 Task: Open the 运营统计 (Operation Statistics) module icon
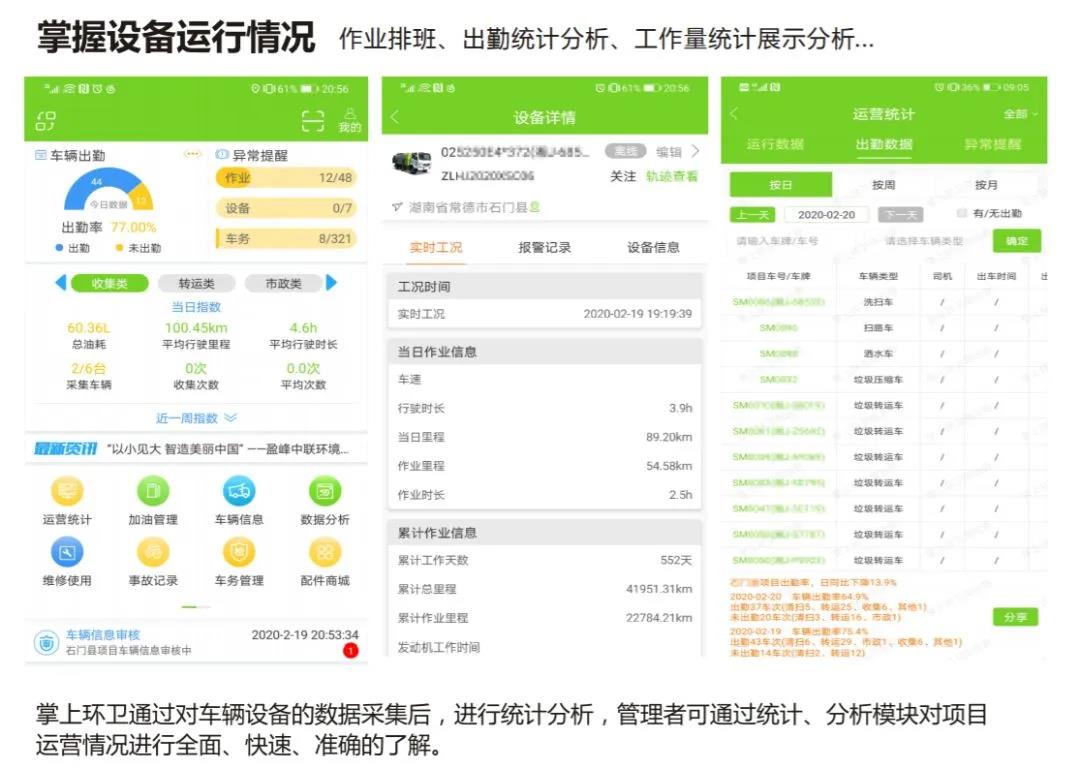click(66, 492)
